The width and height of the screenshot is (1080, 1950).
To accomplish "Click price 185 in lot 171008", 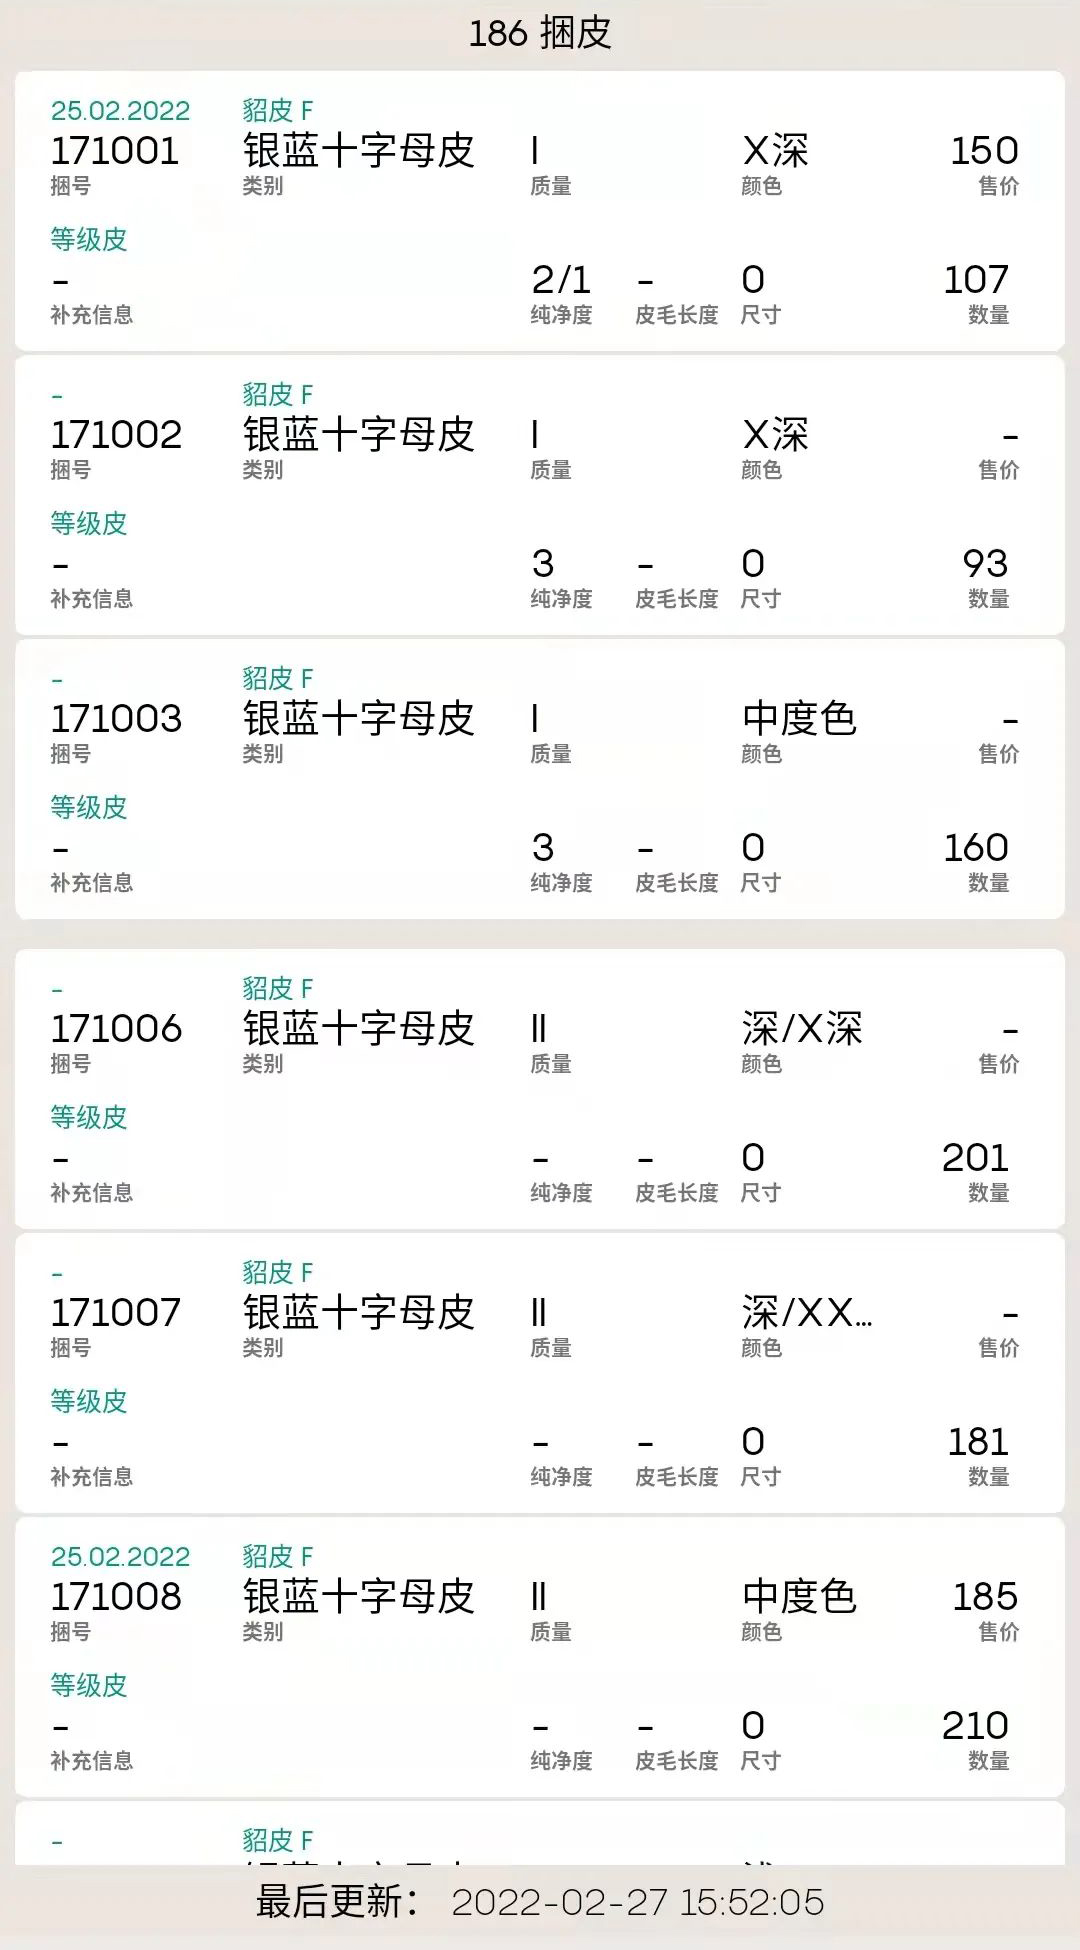I will click(984, 1597).
